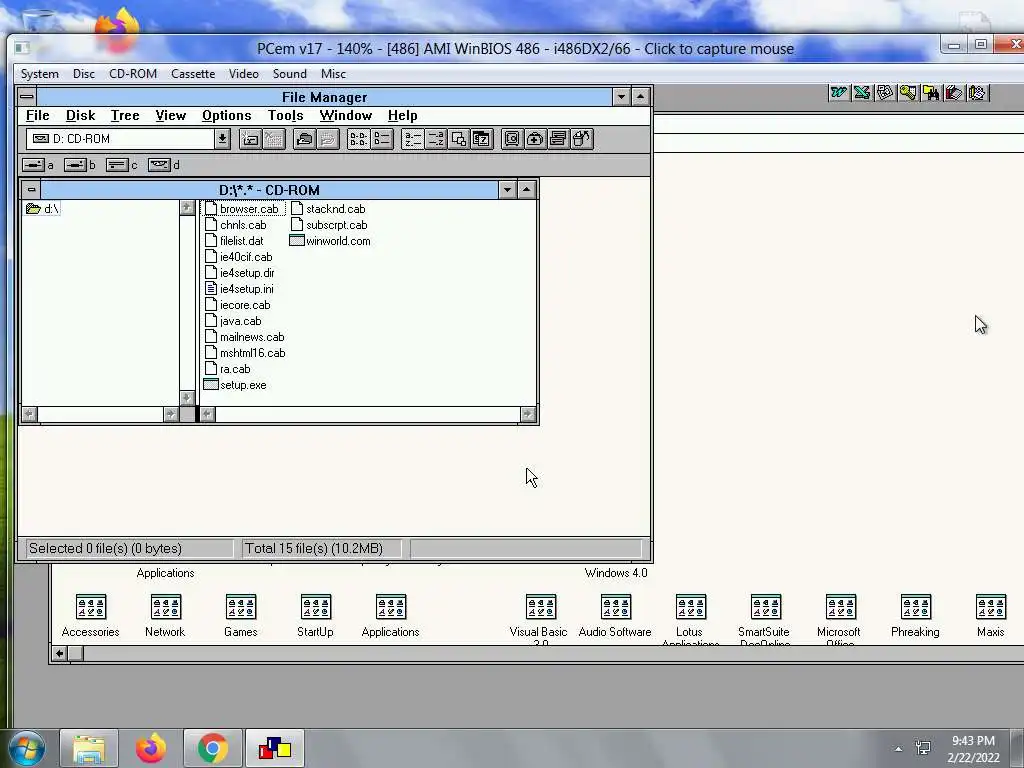This screenshot has height=768, width=1024.
Task: Select winworld.com in file list
Action: click(330, 241)
